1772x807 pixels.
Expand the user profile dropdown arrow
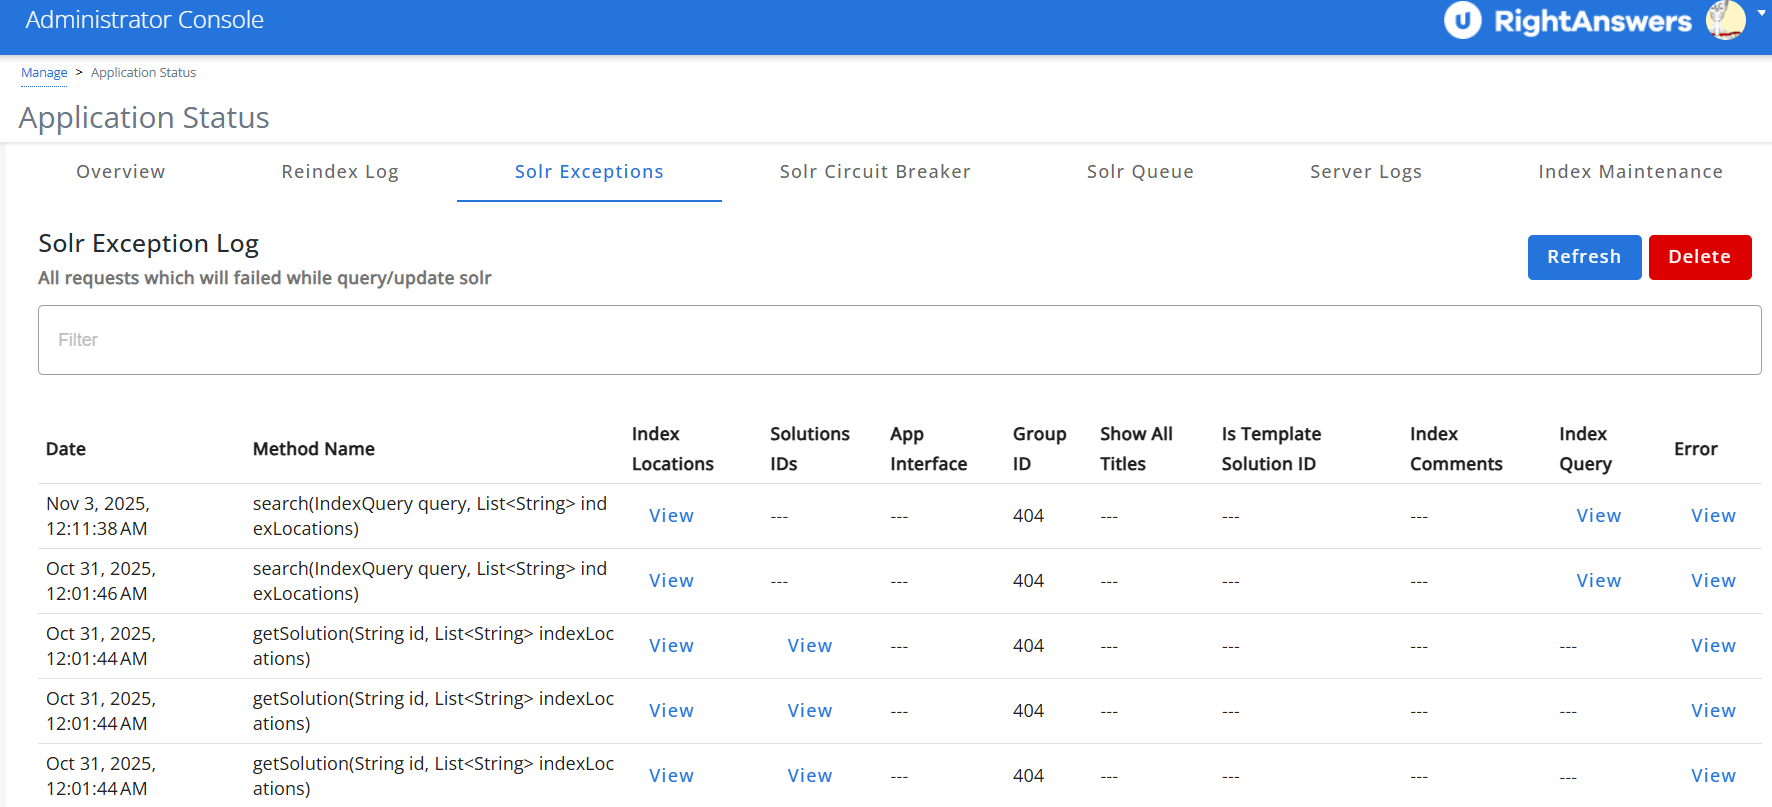click(x=1761, y=14)
